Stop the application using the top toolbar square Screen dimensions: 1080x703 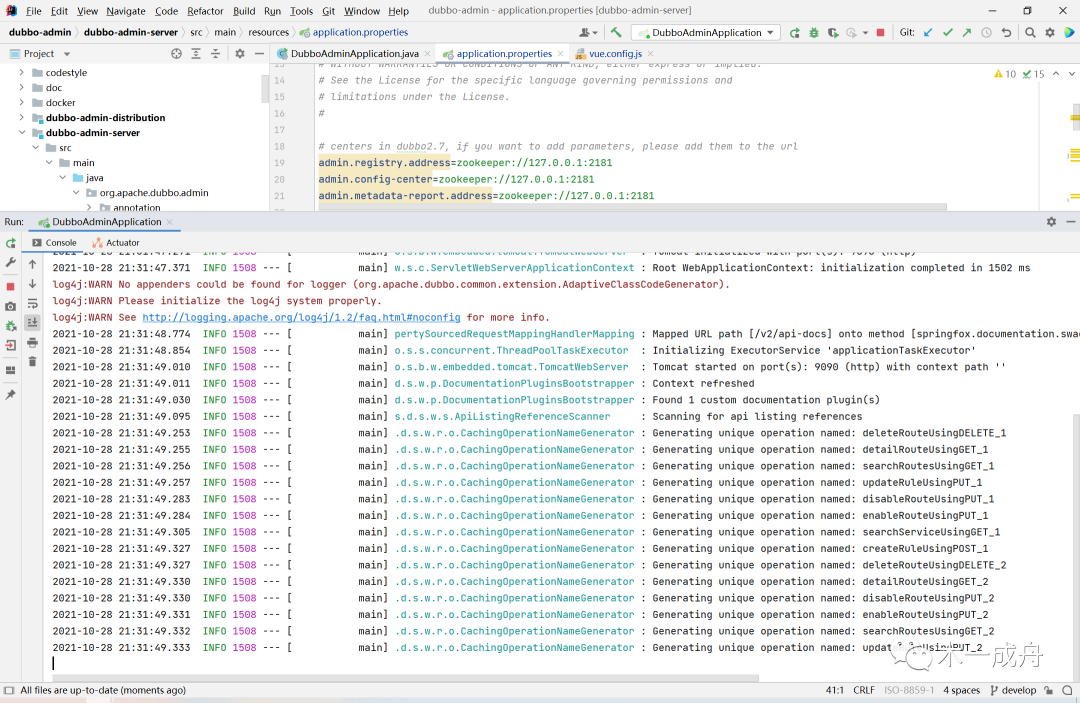(x=880, y=32)
